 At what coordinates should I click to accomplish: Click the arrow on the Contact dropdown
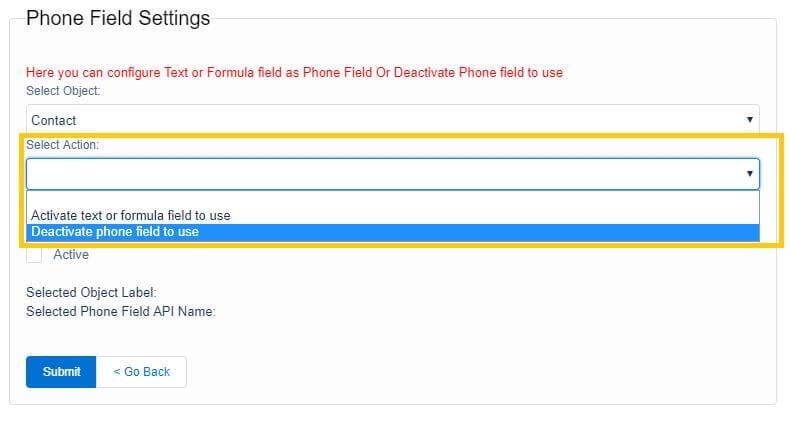pyautogui.click(x=749, y=120)
